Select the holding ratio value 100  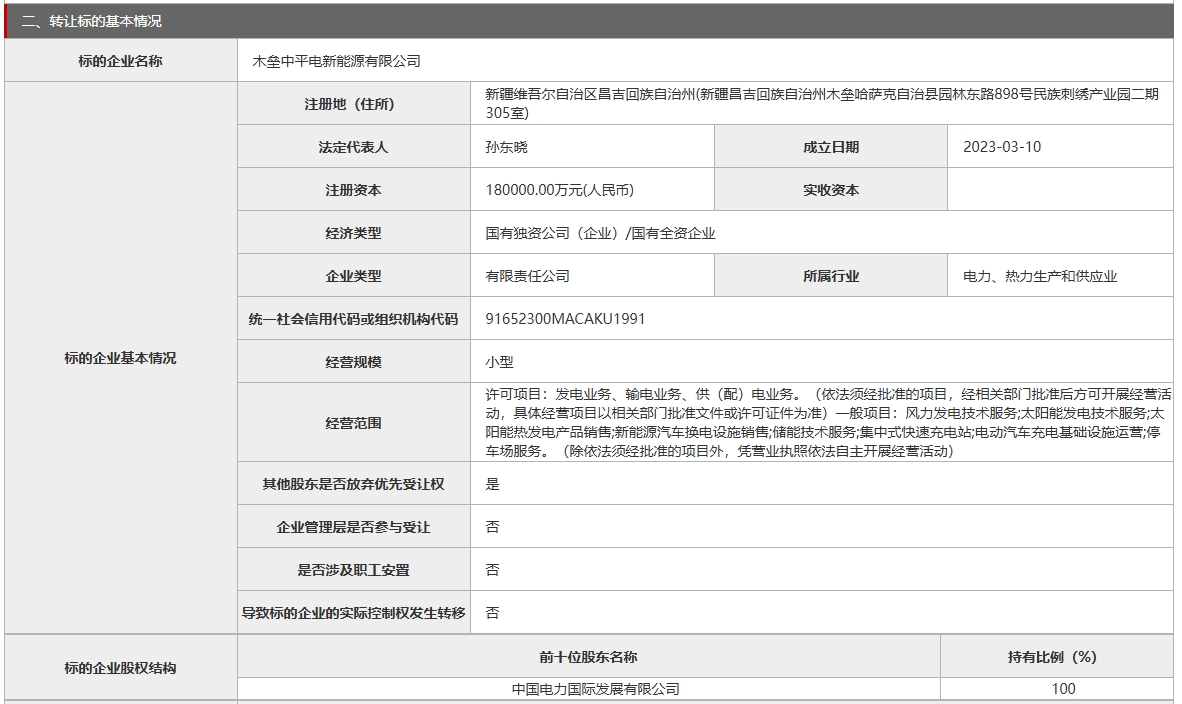[x=1064, y=689]
